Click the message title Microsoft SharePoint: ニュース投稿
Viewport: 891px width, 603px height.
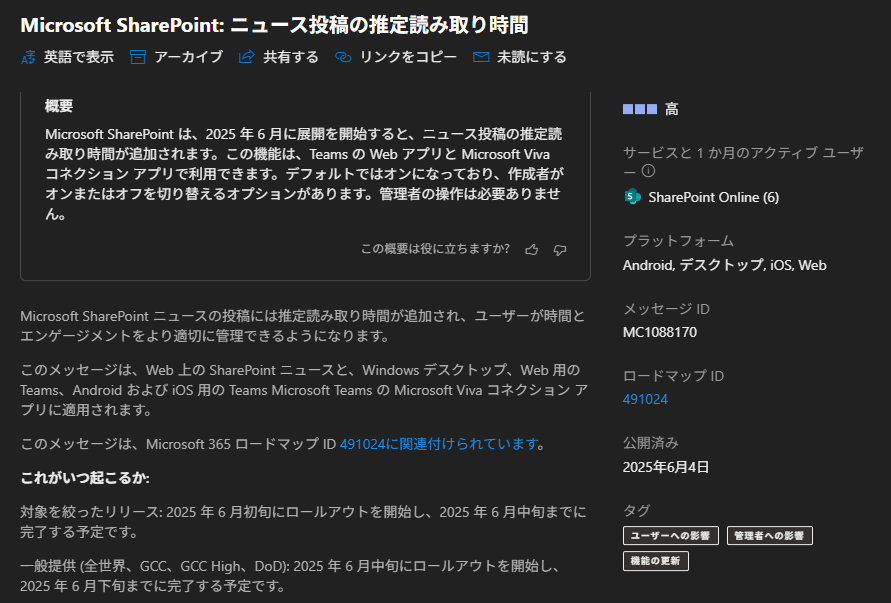274,25
